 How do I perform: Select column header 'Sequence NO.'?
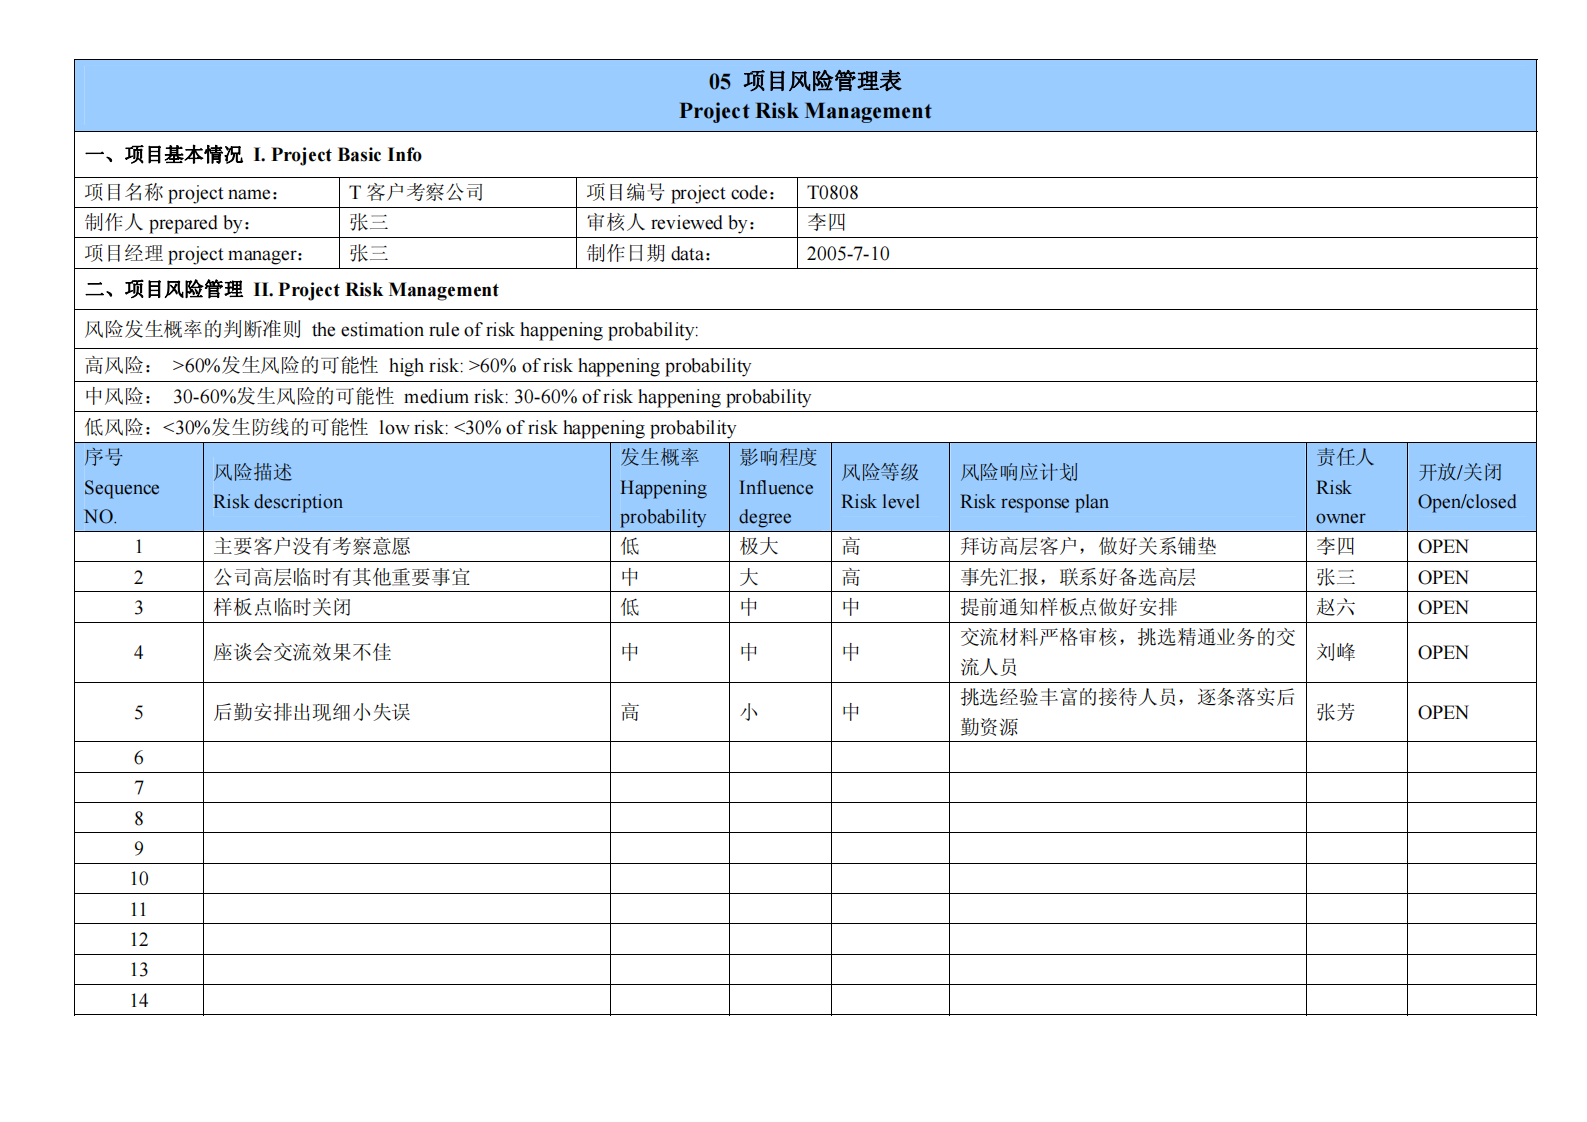[138, 487]
